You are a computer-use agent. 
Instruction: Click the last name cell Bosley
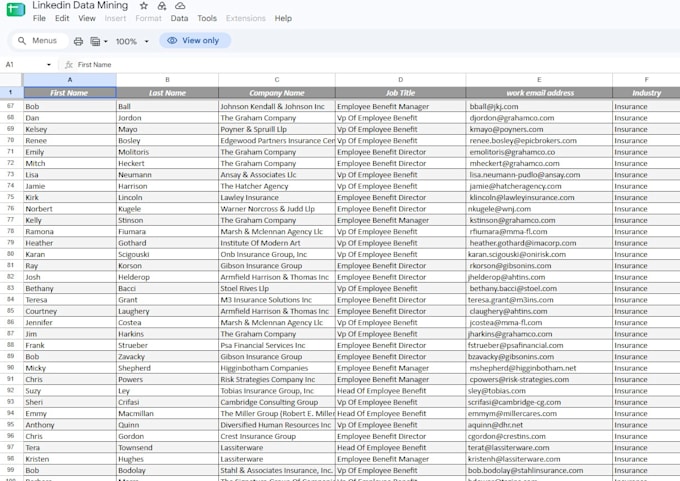(x=167, y=141)
